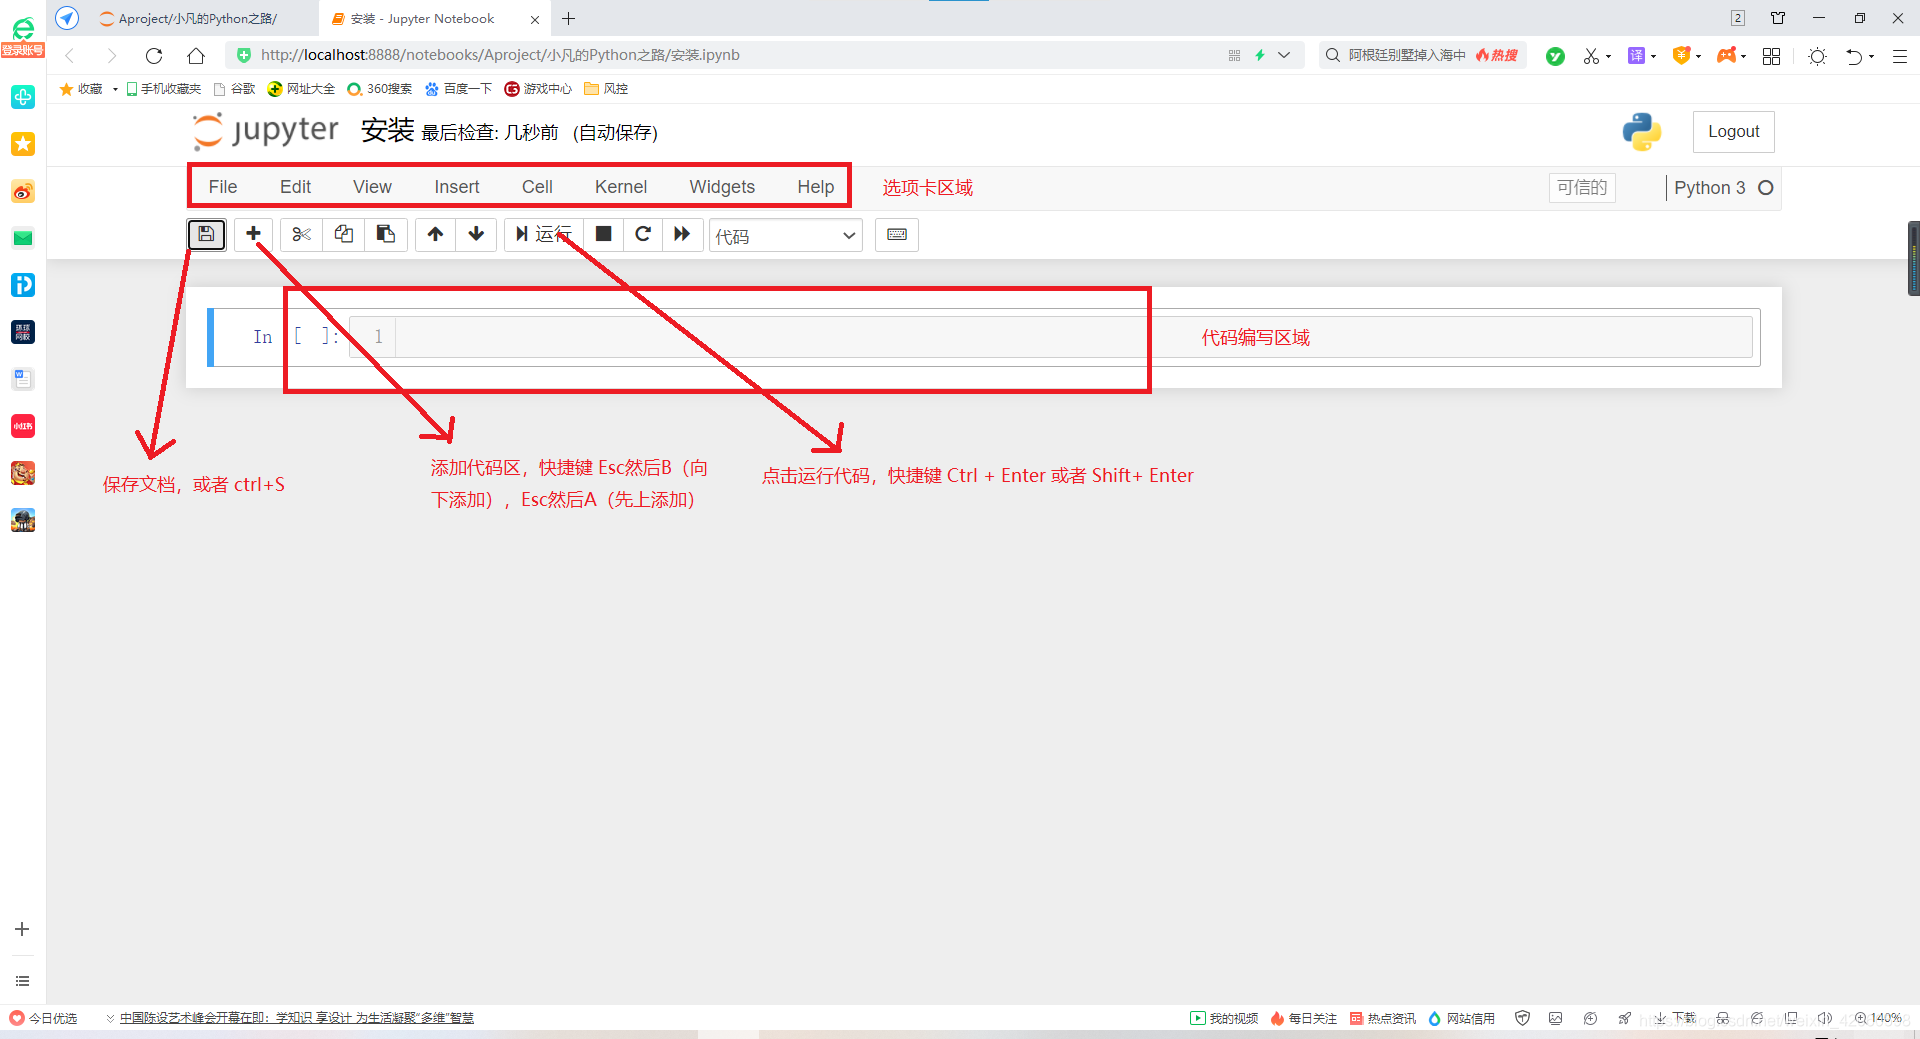Open the 360搜索 bookmark

tap(380, 89)
